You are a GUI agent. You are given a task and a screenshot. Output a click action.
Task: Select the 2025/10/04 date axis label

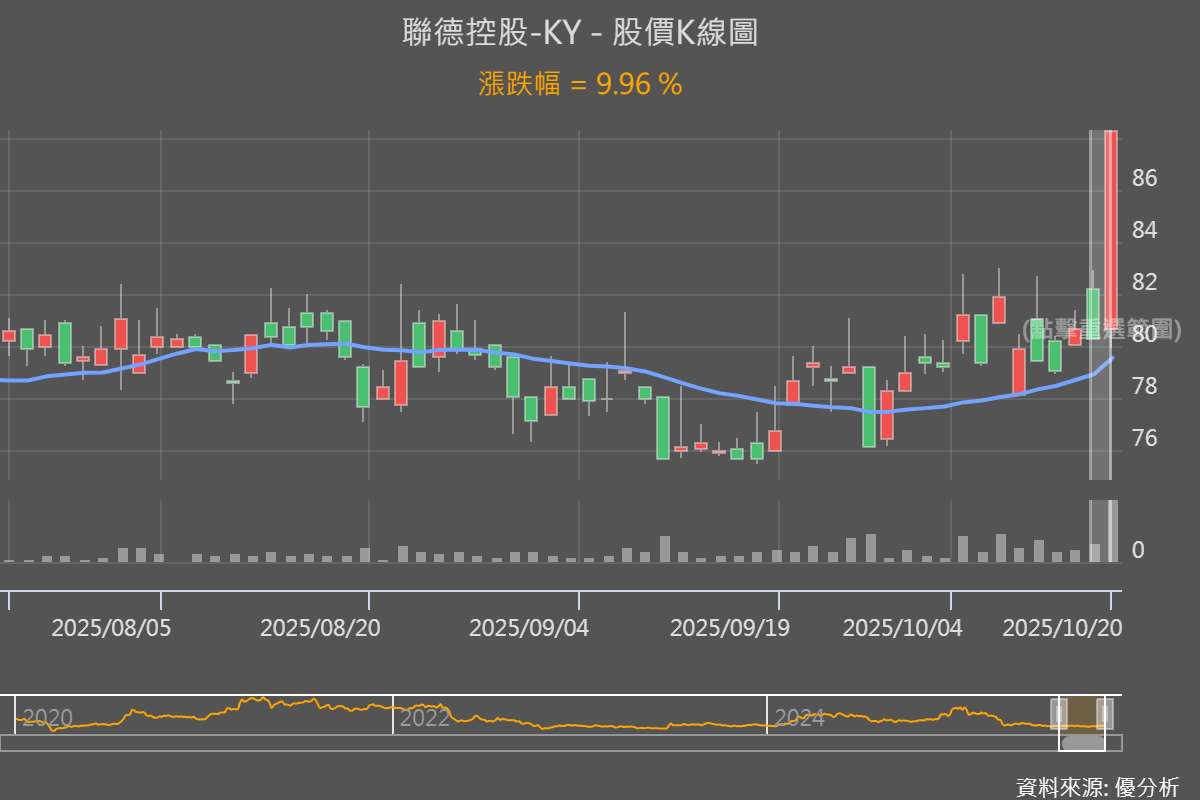903,628
